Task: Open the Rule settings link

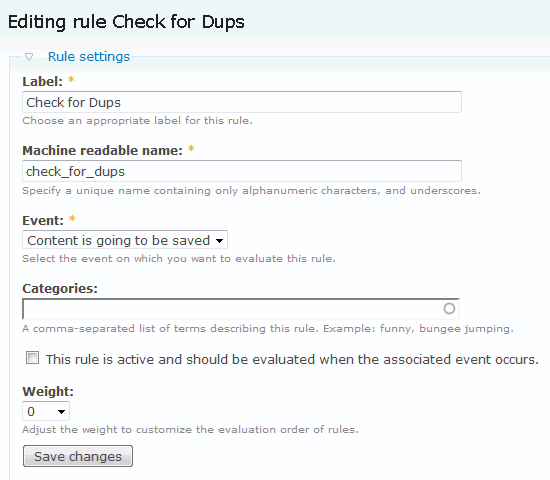Action: click(89, 56)
